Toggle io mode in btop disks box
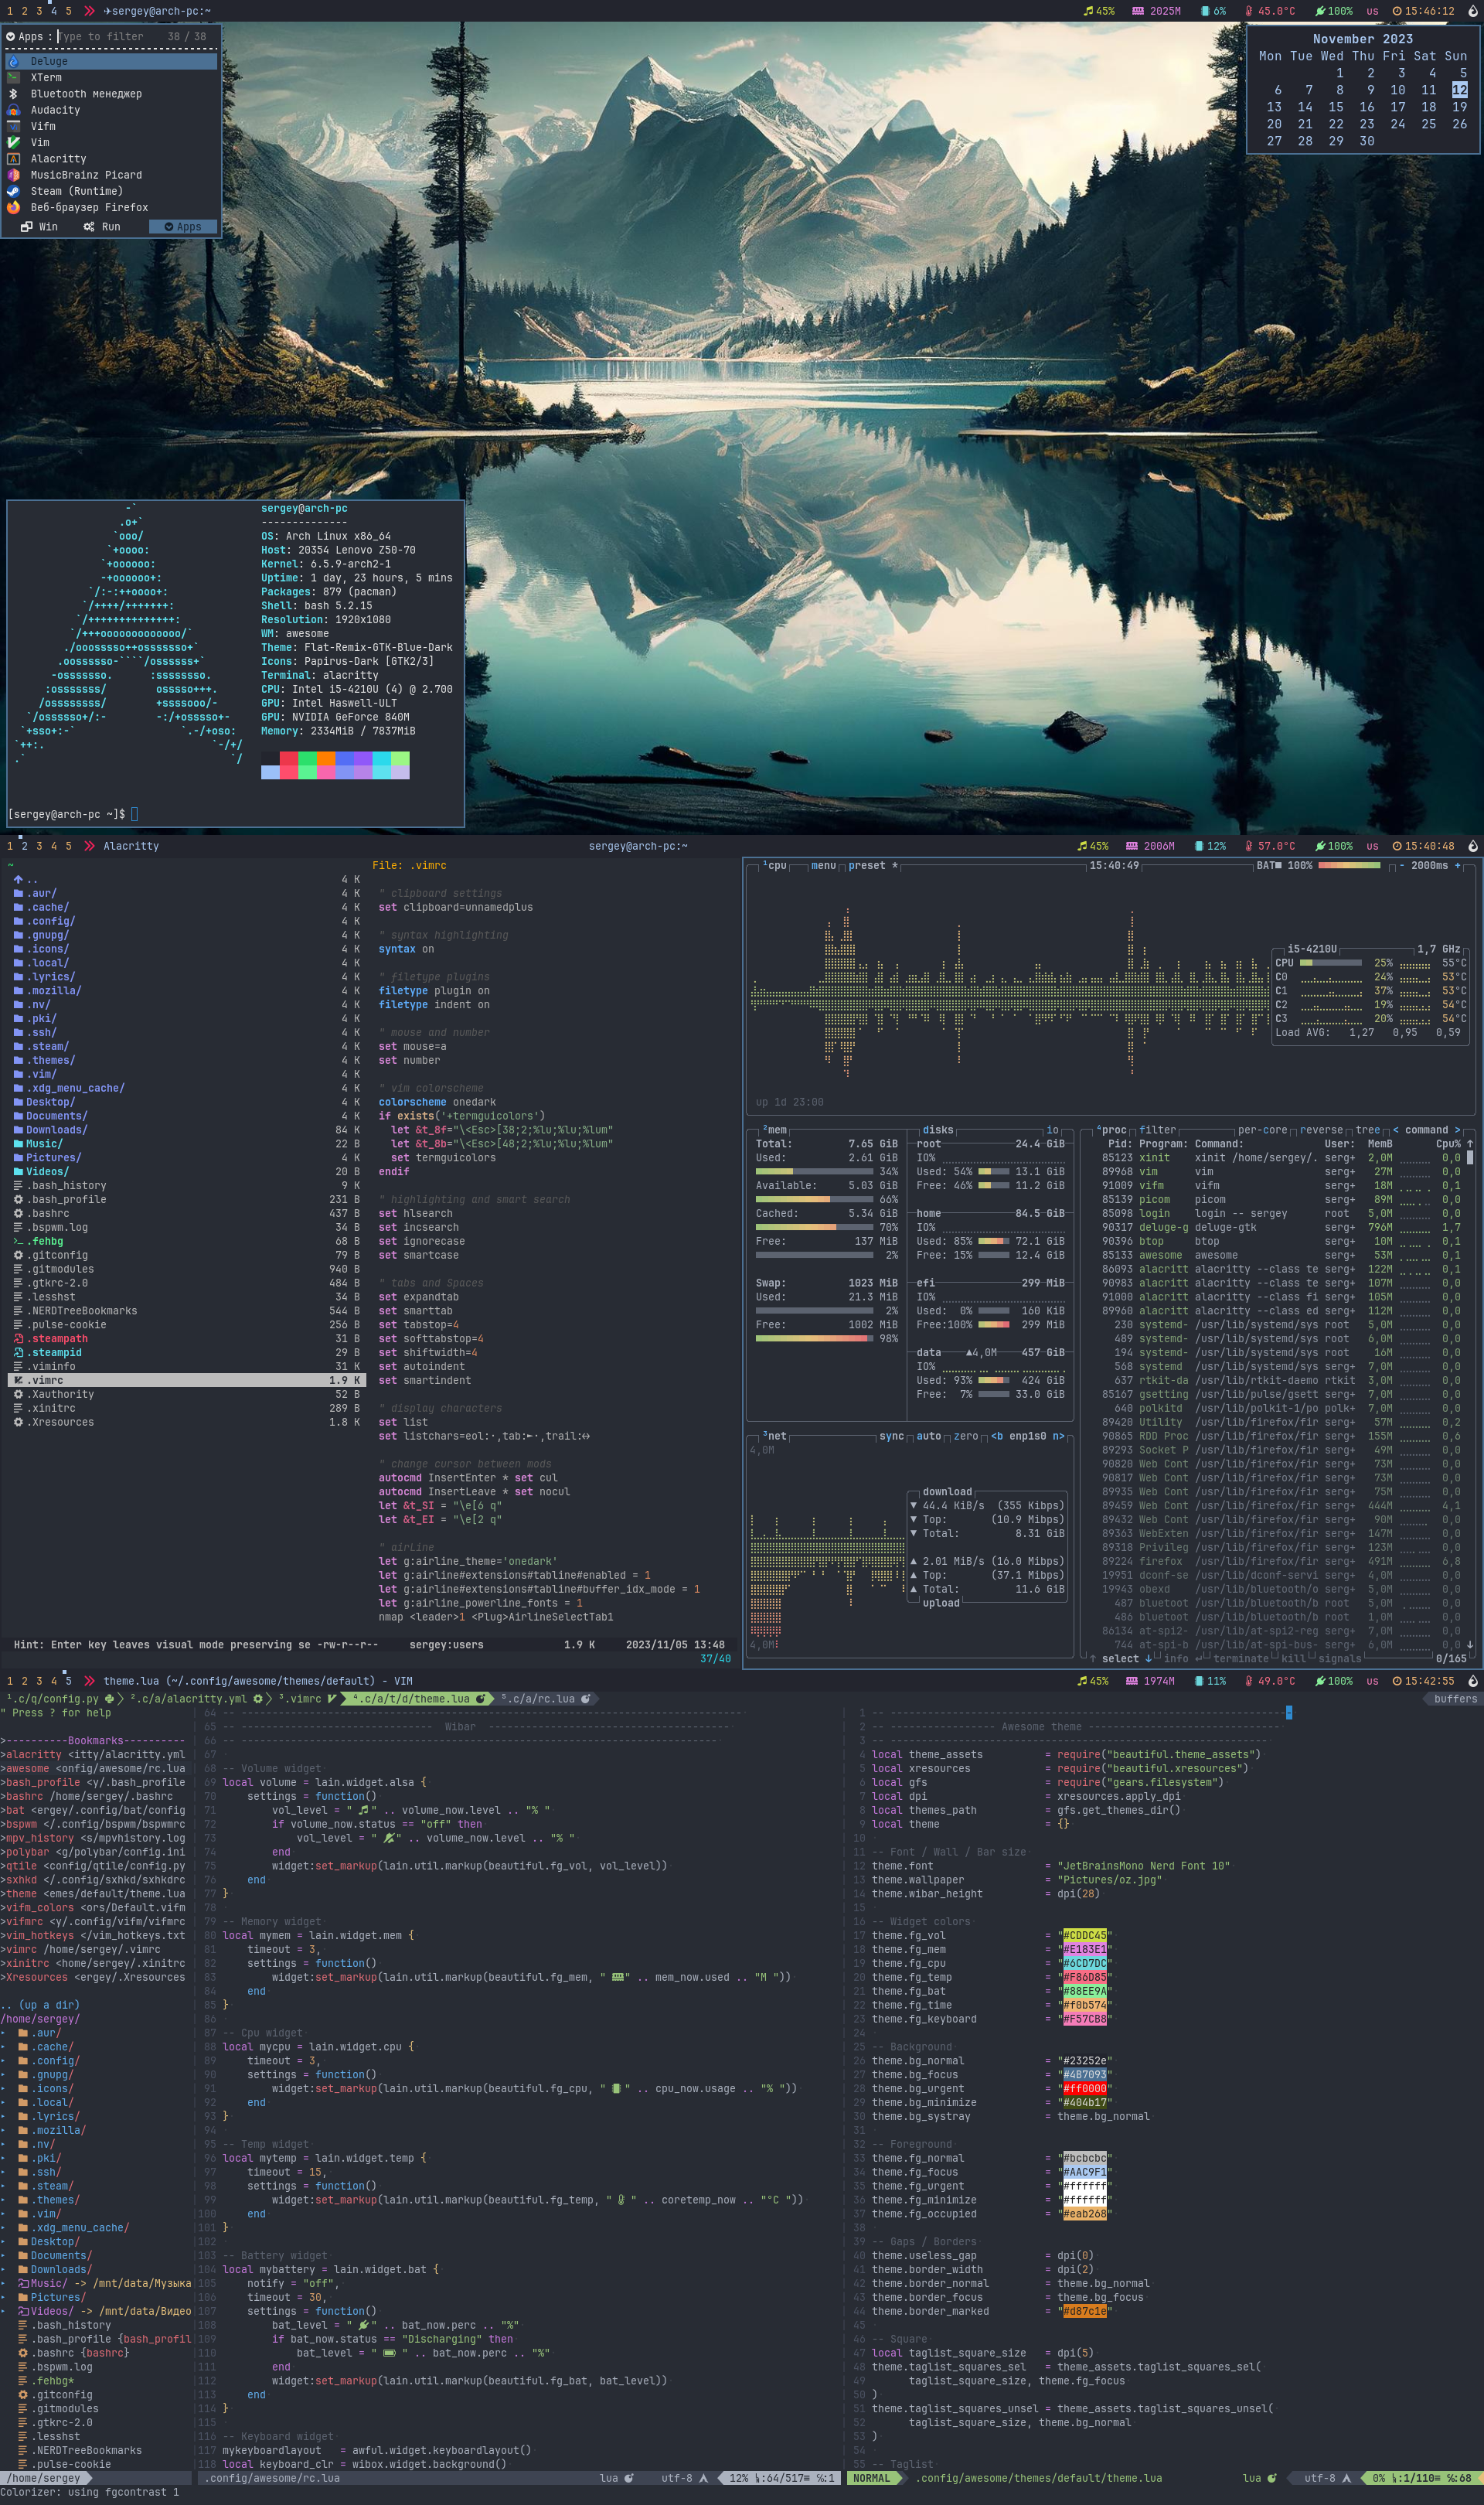1484x2505 pixels. pos(1052,1130)
